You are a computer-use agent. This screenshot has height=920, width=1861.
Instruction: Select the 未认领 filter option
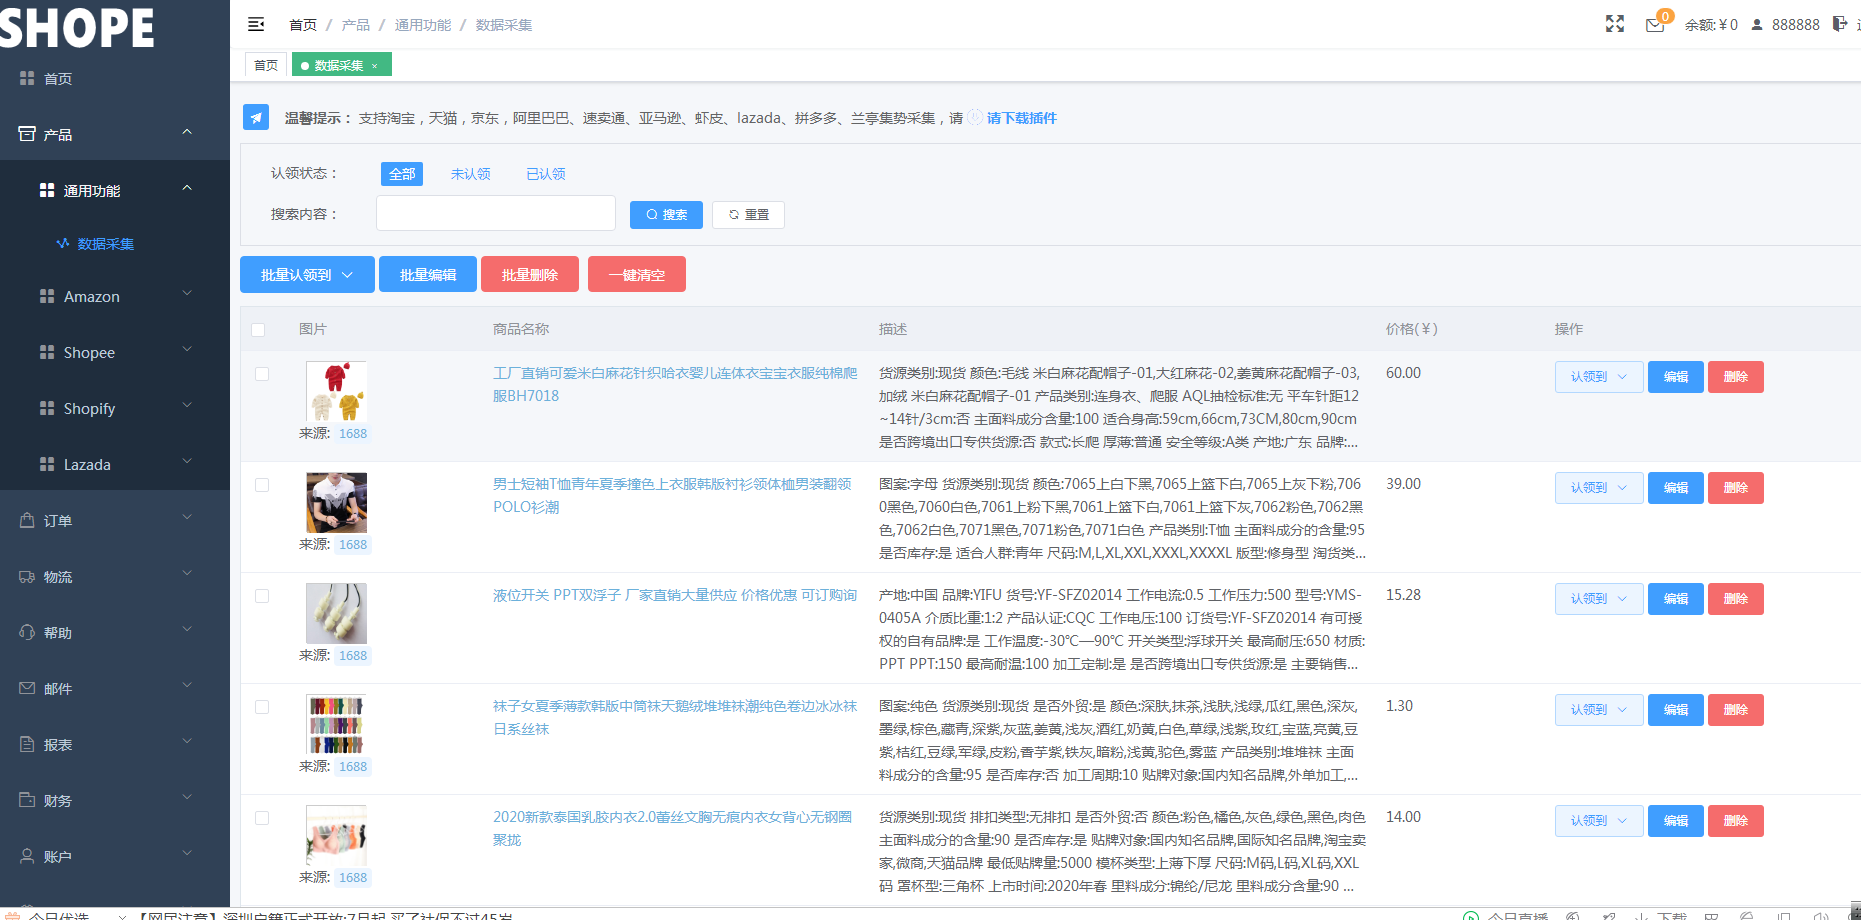click(470, 173)
